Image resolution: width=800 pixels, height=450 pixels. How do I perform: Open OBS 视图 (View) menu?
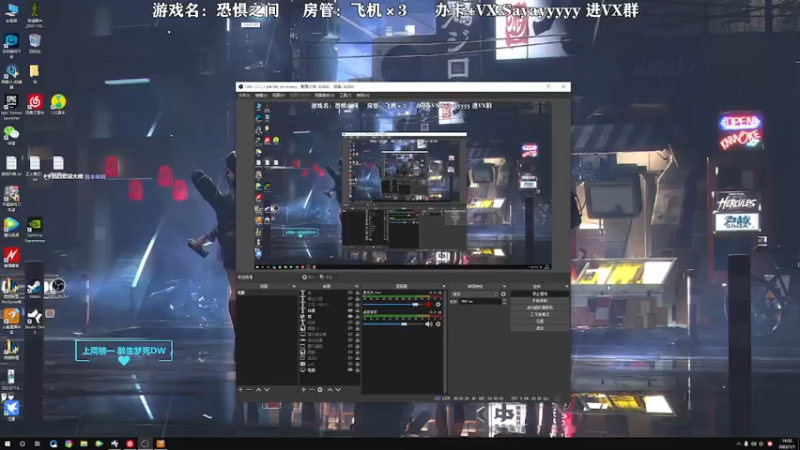coord(278,95)
